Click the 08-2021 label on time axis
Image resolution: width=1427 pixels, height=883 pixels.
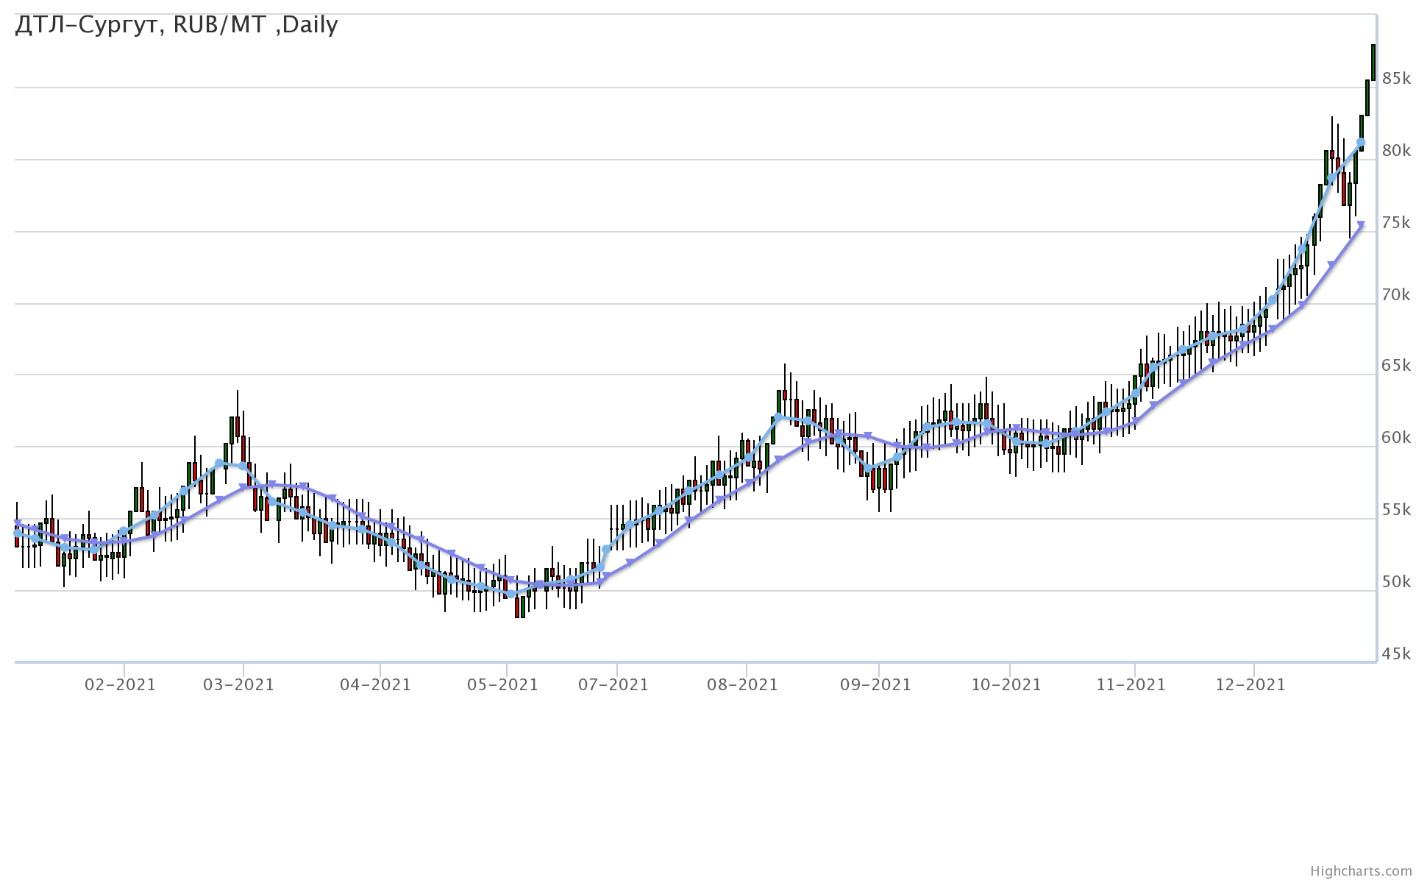pos(742,685)
